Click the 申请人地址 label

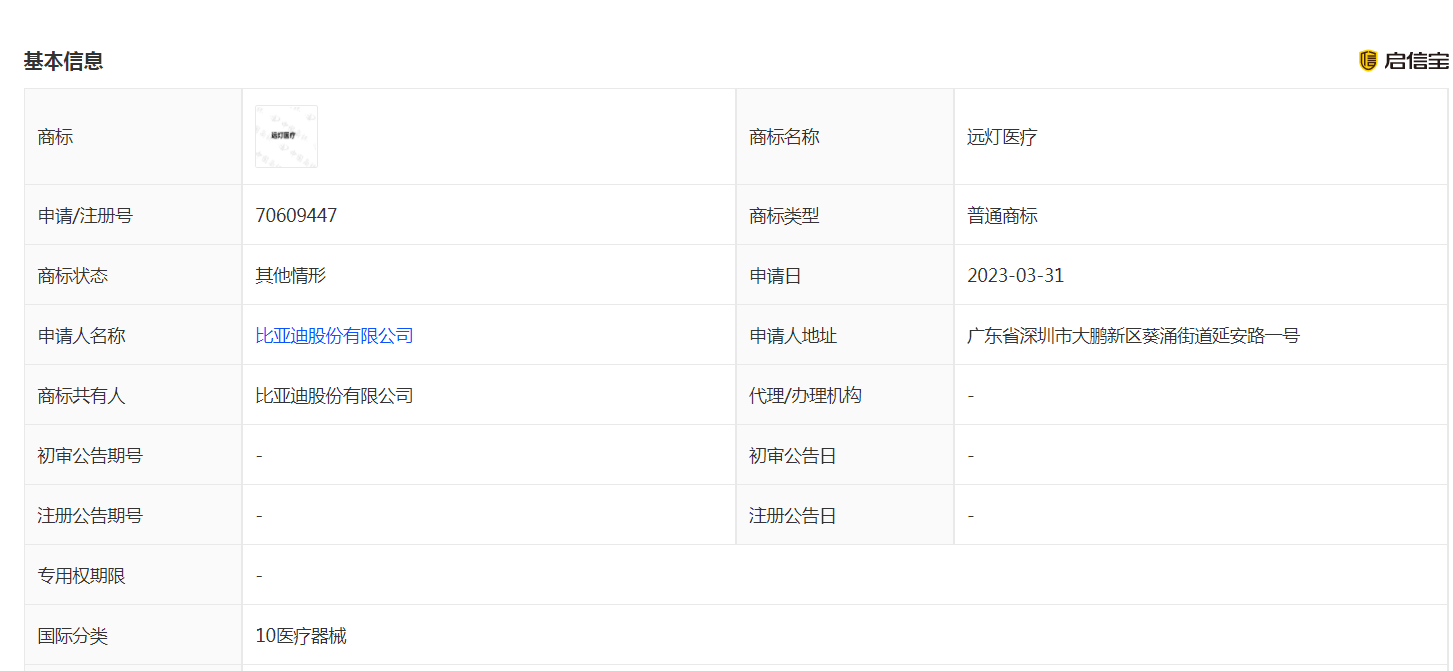point(793,336)
